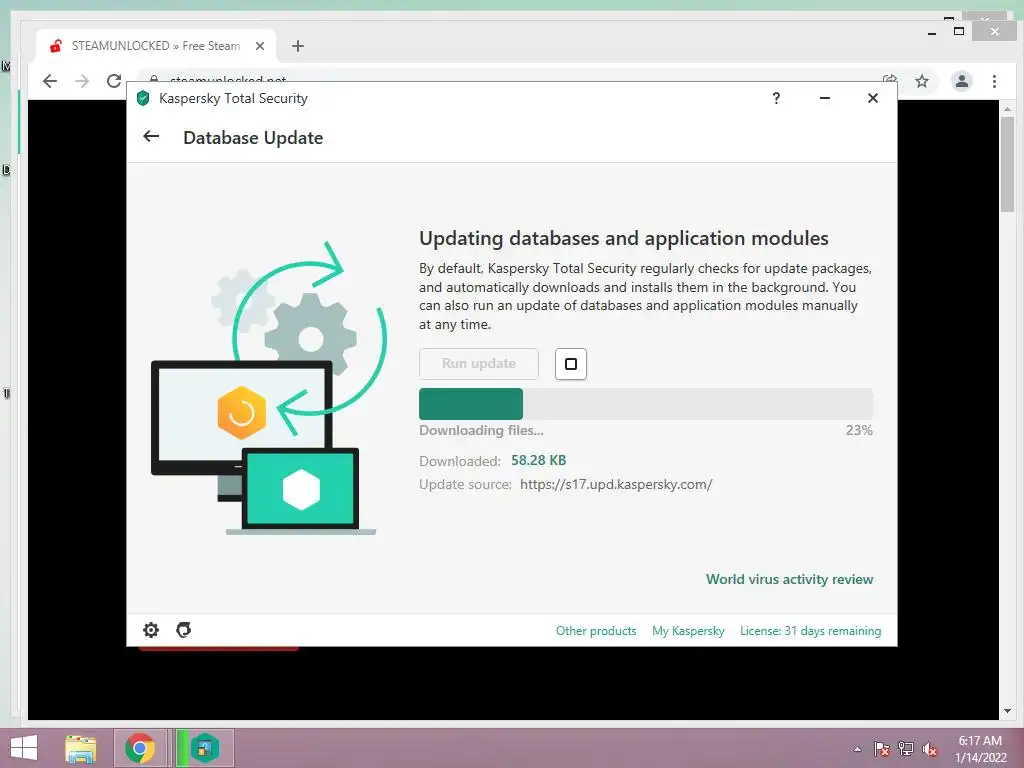Screen dimensions: 1024x768
Task: Open Kaspersky support headset icon
Action: coord(184,630)
